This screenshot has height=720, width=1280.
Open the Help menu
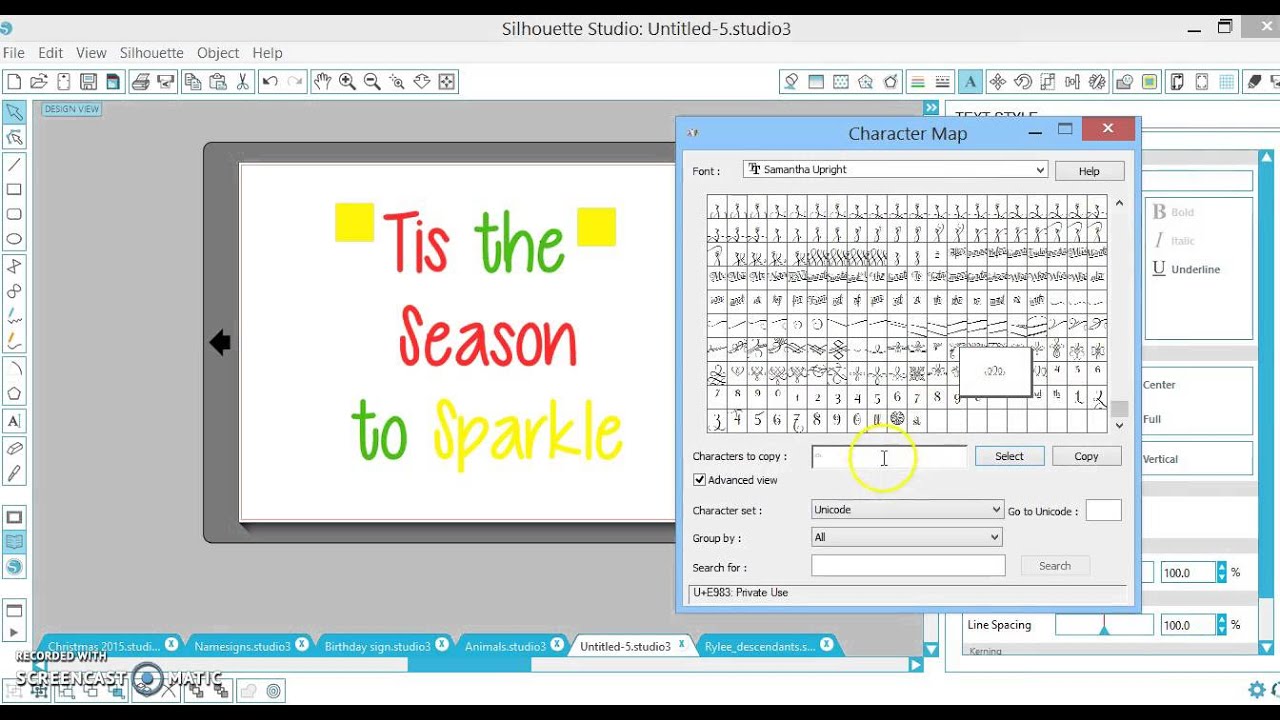pyautogui.click(x=267, y=53)
